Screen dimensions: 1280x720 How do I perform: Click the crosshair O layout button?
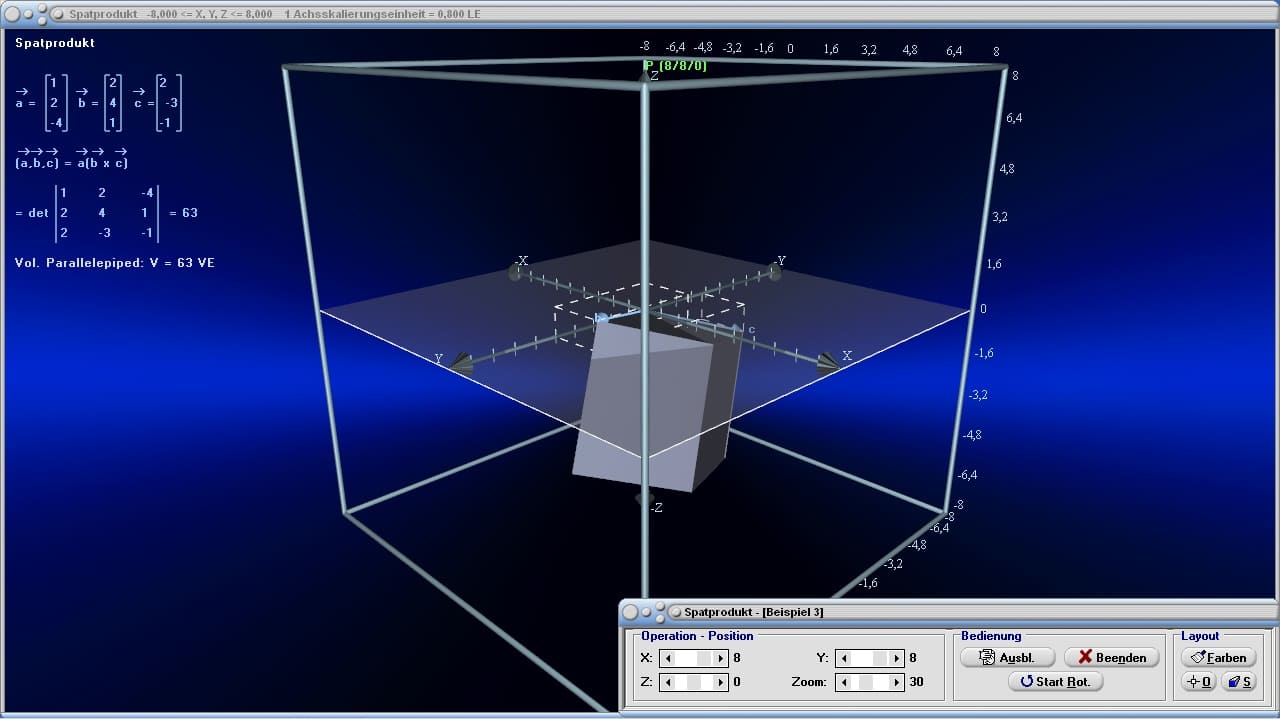(1198, 681)
